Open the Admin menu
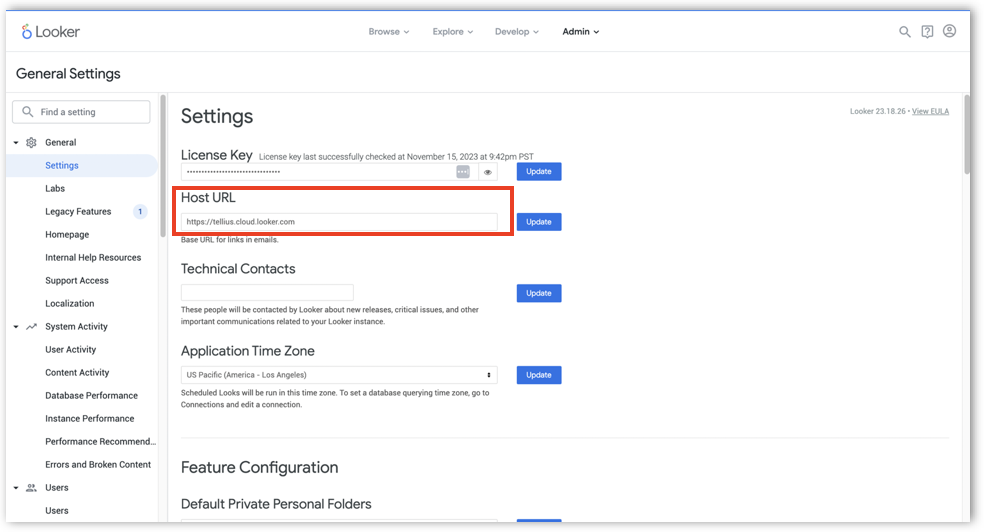This screenshot has height=532, width=984. (580, 32)
